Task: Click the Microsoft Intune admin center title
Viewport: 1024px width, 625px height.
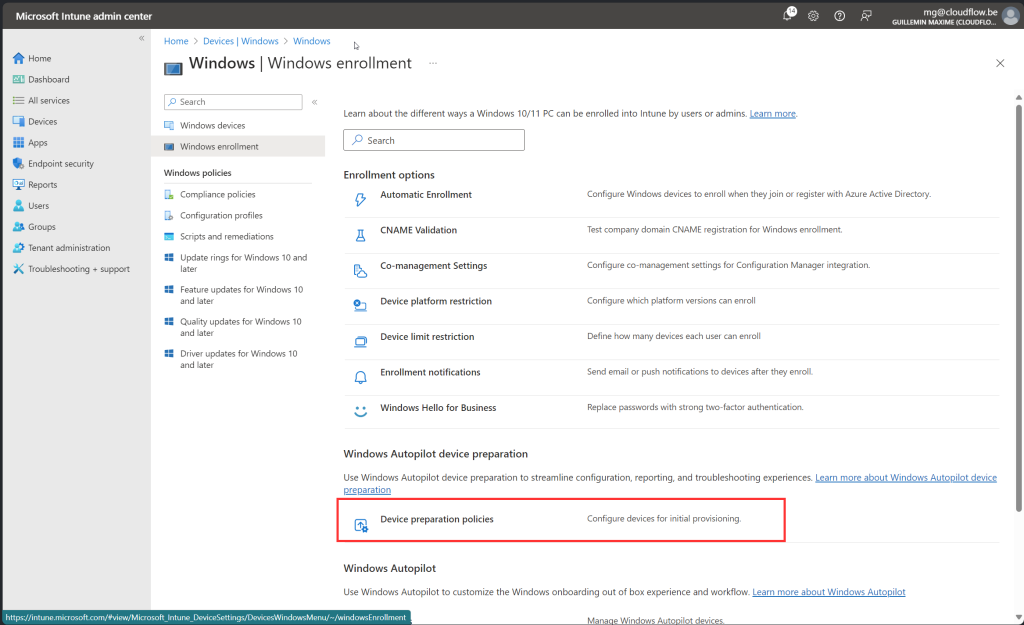Action: tap(84, 16)
